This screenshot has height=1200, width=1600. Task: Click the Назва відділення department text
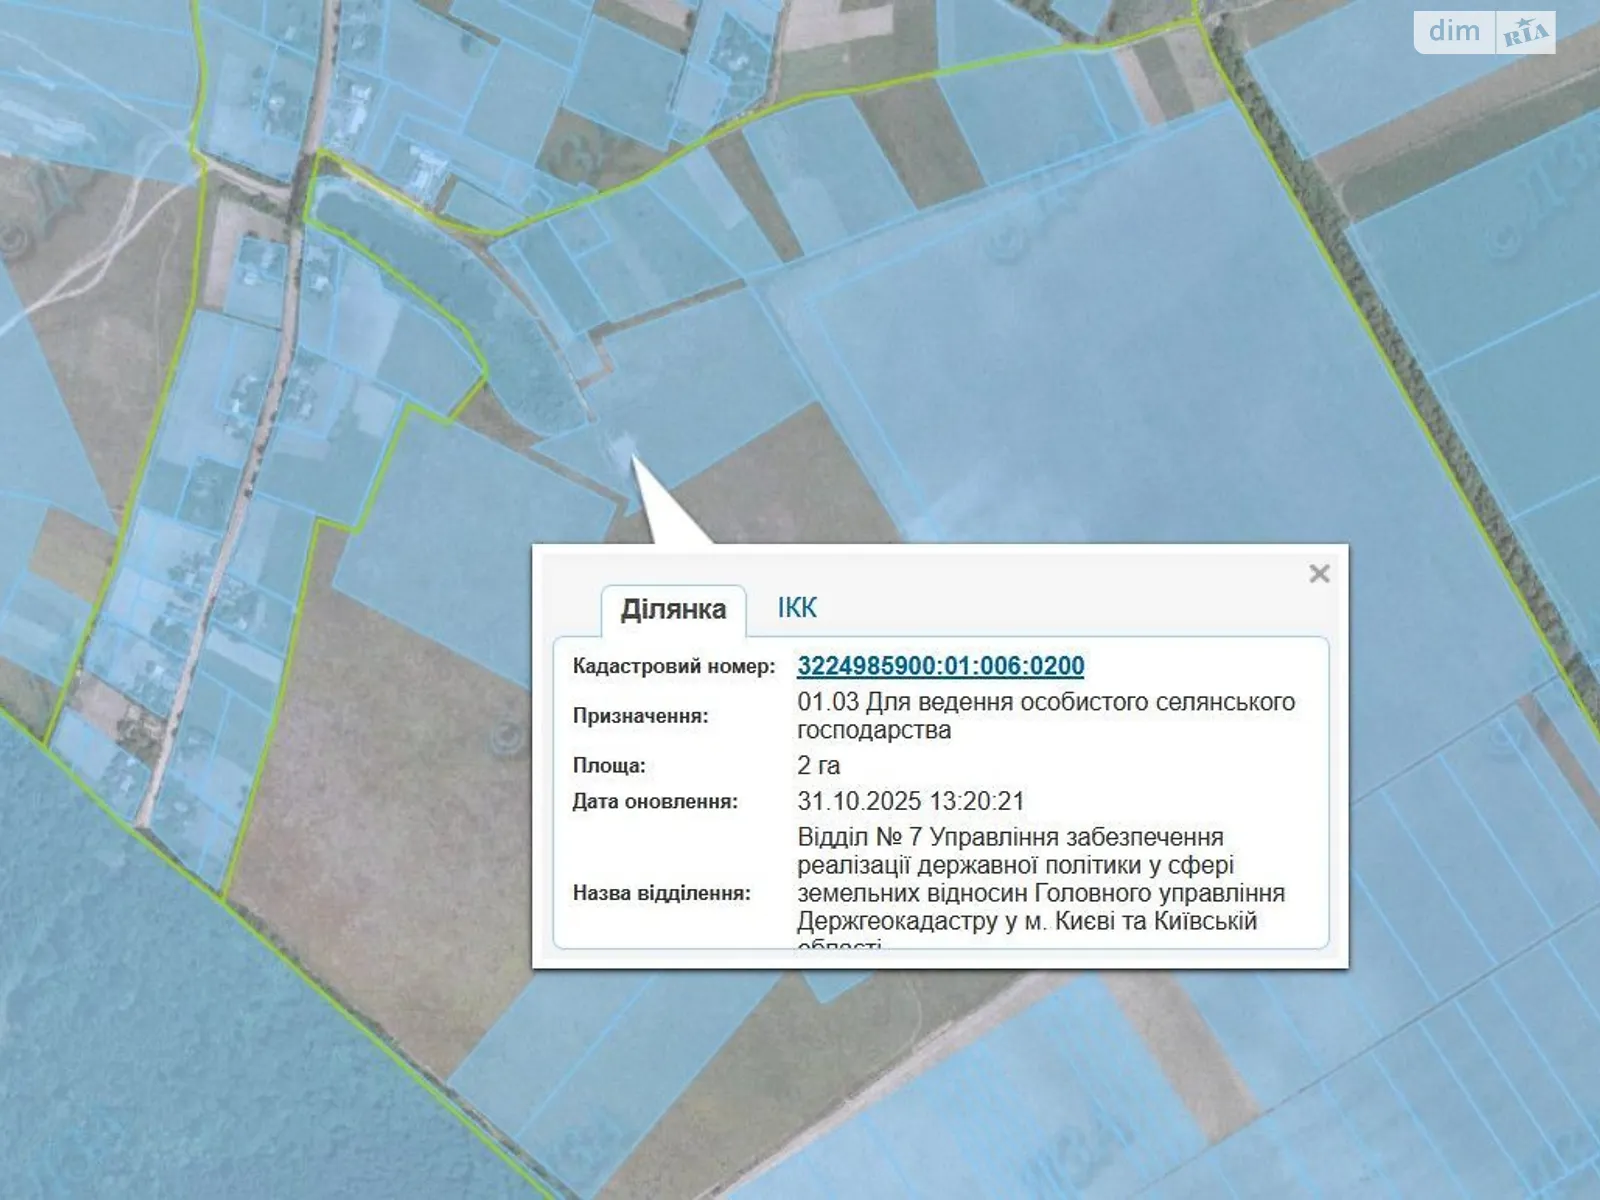pyautogui.click(x=1040, y=879)
